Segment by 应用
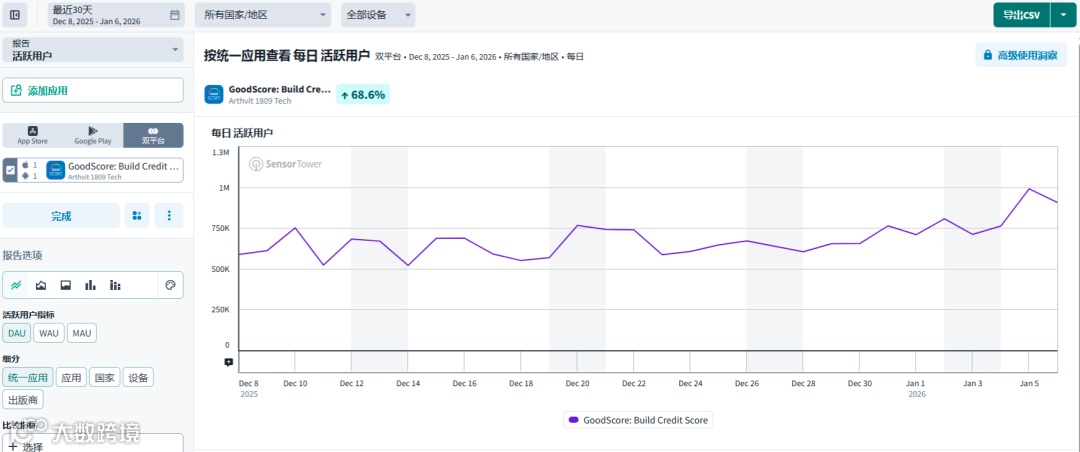Screen dimensions: 1080x452 pos(71,378)
